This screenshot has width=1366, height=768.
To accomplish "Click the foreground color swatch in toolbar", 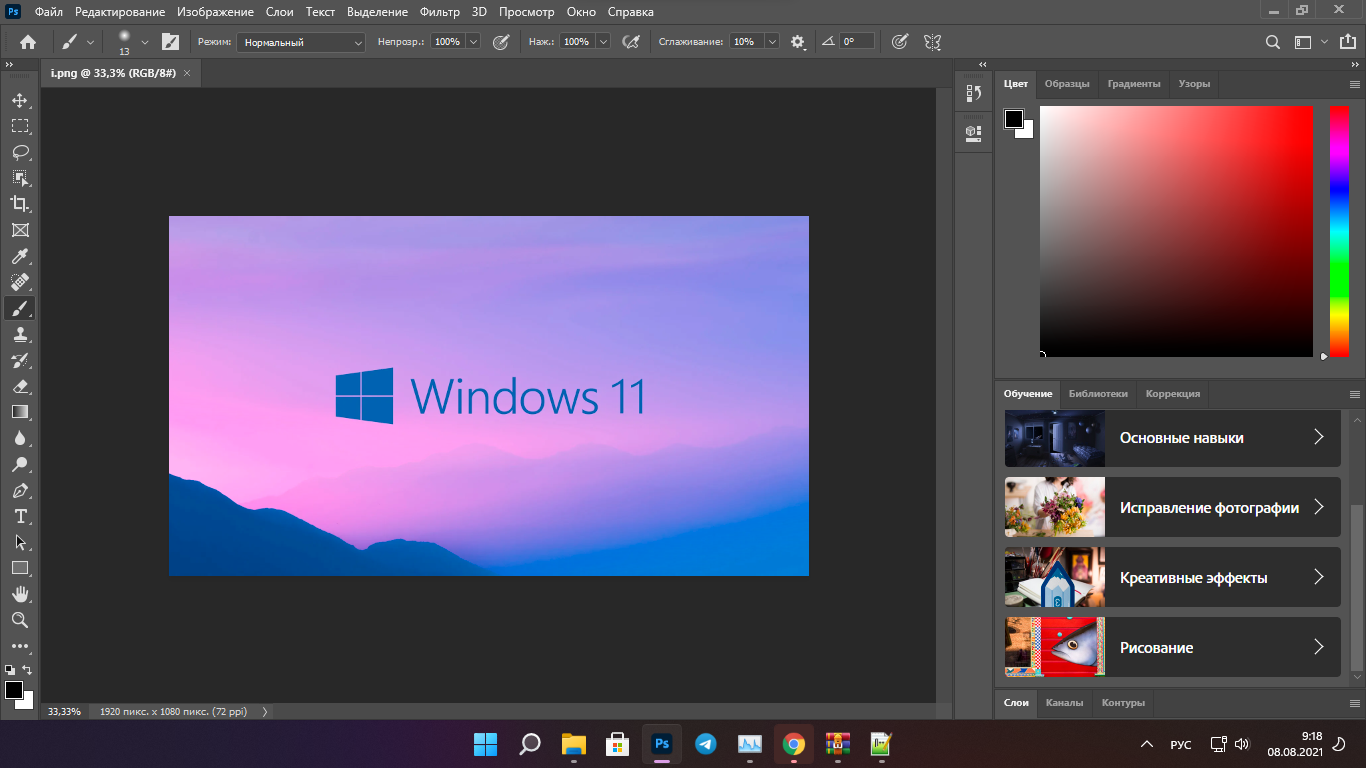I will (14, 691).
